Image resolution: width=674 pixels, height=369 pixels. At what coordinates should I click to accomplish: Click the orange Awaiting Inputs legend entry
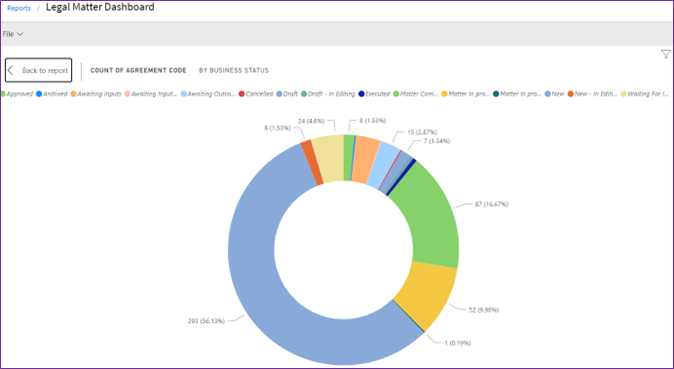(96, 94)
